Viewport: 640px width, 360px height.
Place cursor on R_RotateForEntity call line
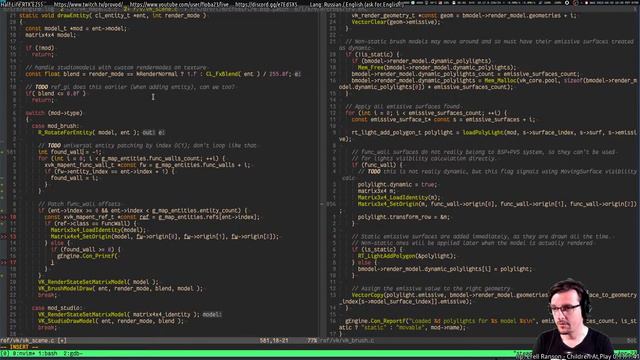pyautogui.click(x=89, y=133)
